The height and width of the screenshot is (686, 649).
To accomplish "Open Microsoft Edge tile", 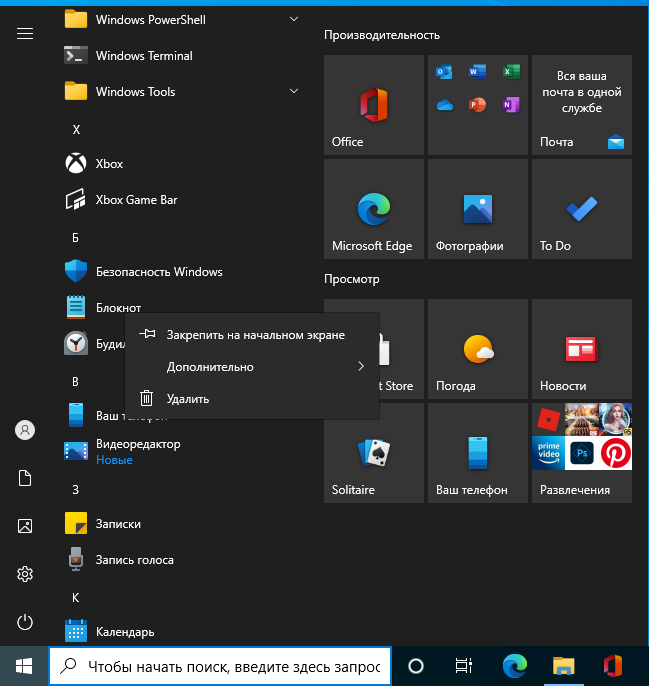I will 374,209.
